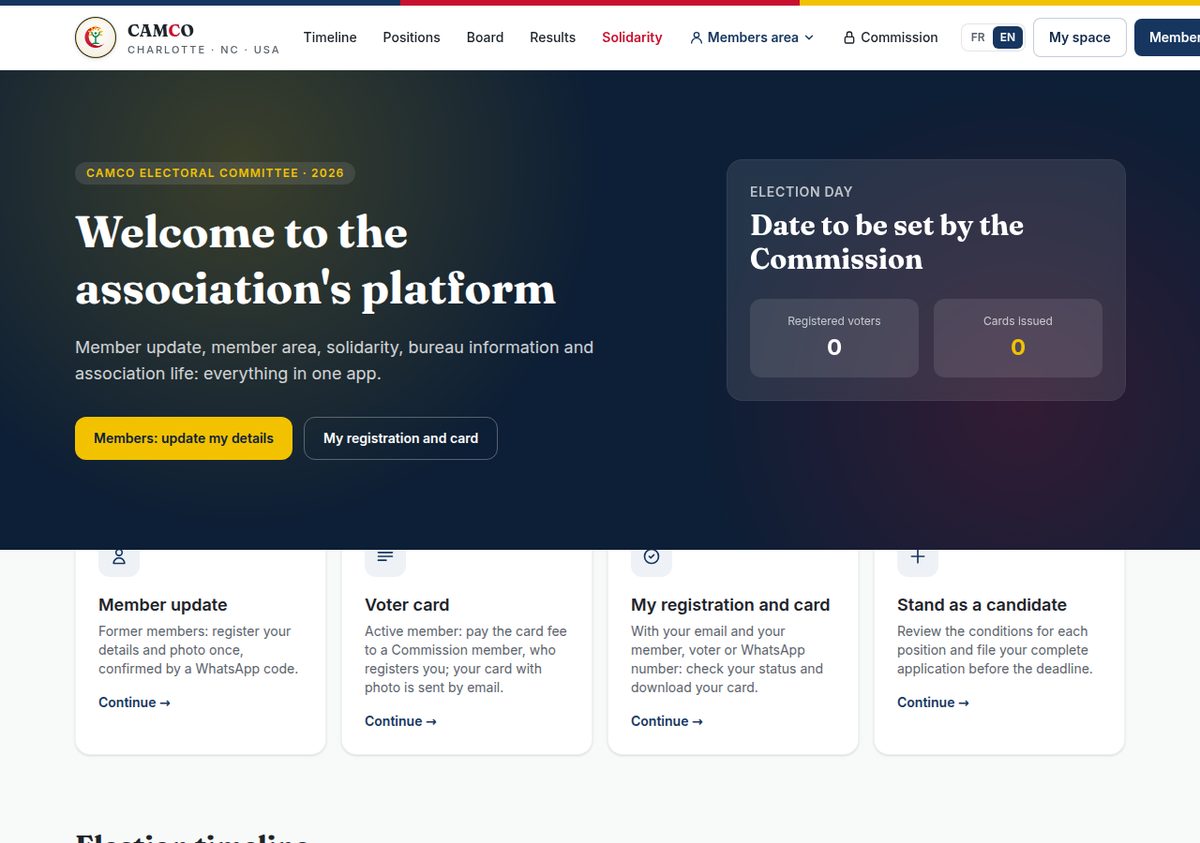Click the 'Welcome to the association's platform' headline

tap(315, 261)
